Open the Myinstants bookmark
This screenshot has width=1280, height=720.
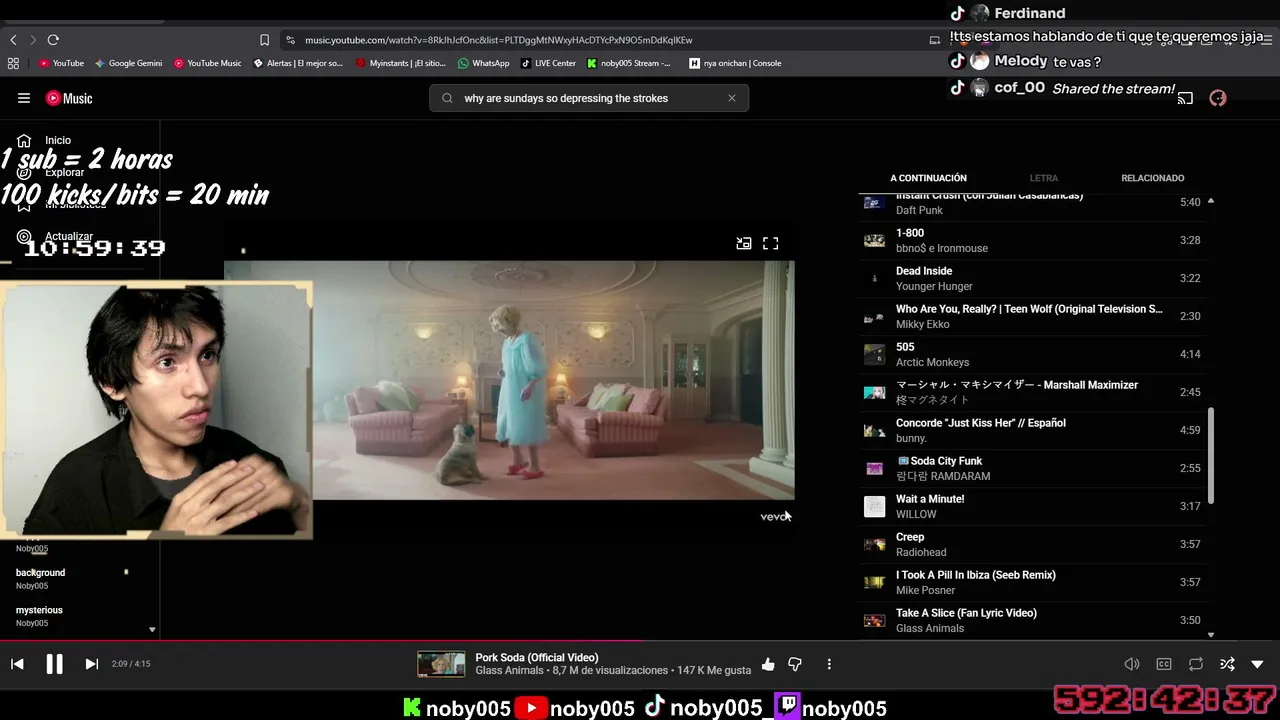pyautogui.click(x=400, y=63)
